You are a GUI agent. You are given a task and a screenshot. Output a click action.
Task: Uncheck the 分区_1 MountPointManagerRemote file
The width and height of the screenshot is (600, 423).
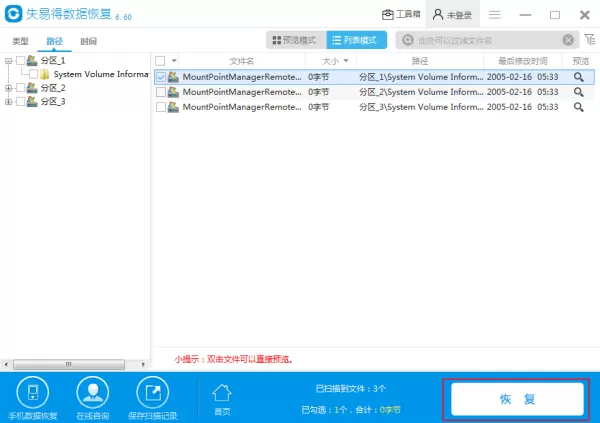tap(161, 77)
